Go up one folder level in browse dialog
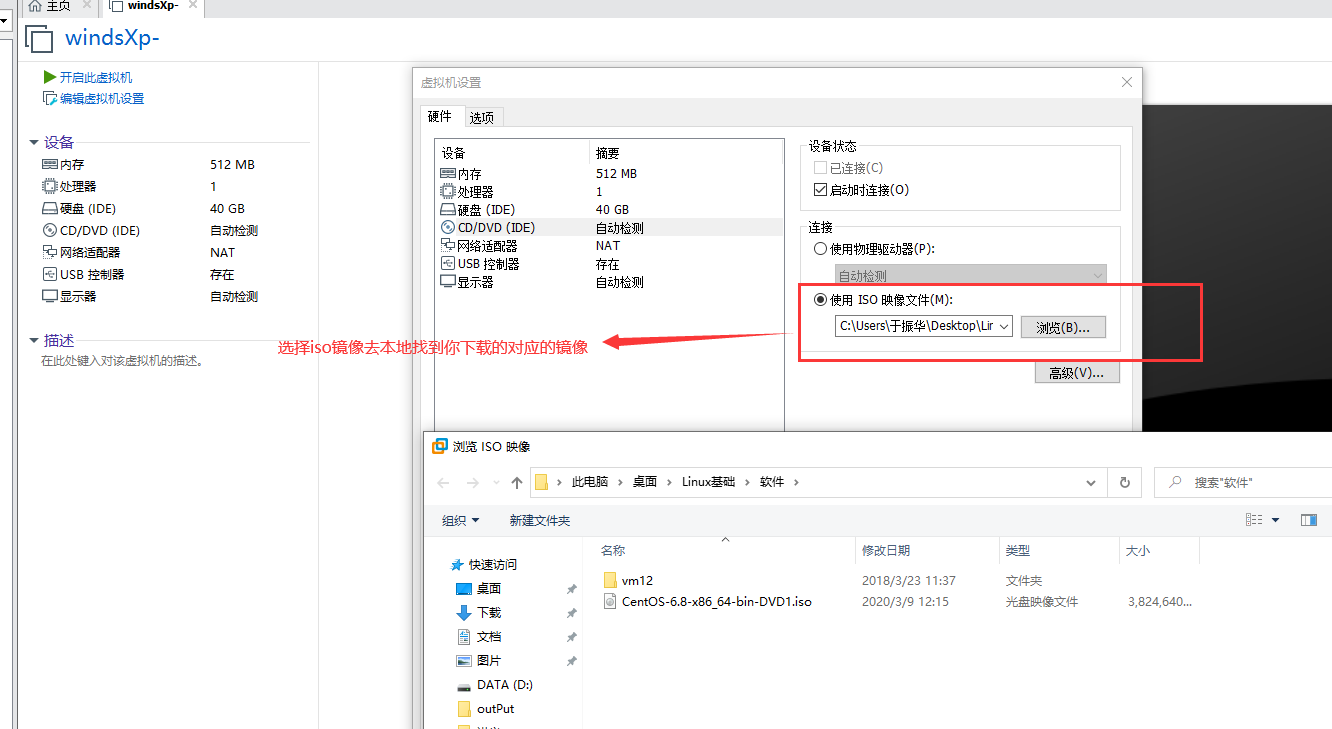 tap(517, 482)
